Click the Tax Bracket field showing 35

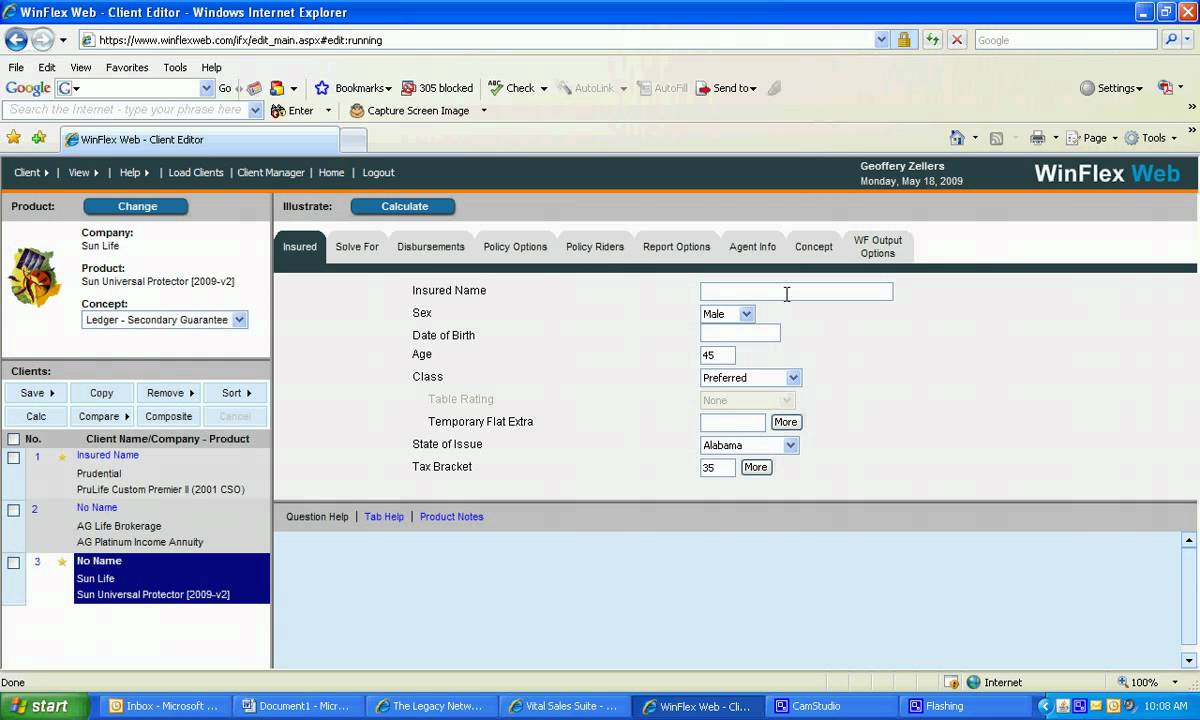click(718, 467)
